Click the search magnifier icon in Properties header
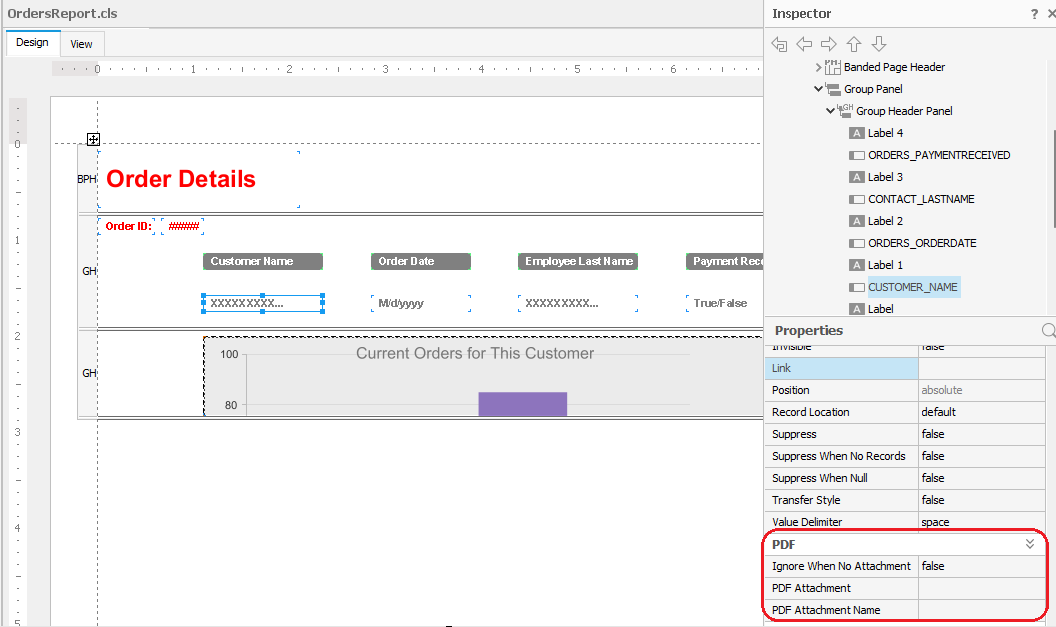The image size is (1056, 627). tap(1047, 329)
